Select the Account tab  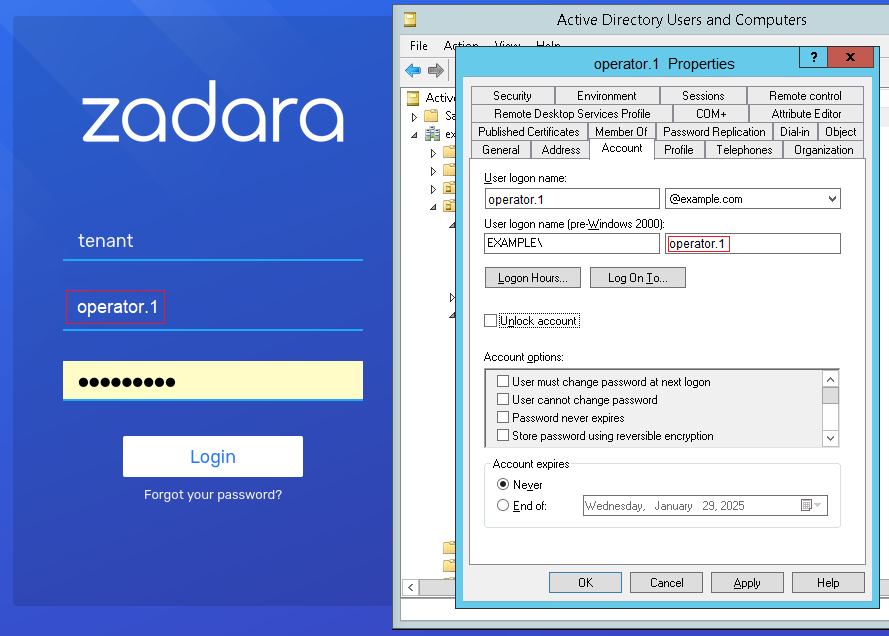tap(622, 149)
